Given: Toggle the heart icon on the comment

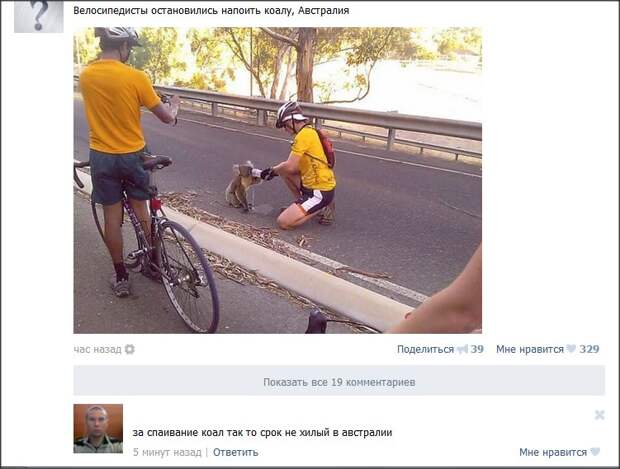Looking at the screenshot, I should [595, 452].
